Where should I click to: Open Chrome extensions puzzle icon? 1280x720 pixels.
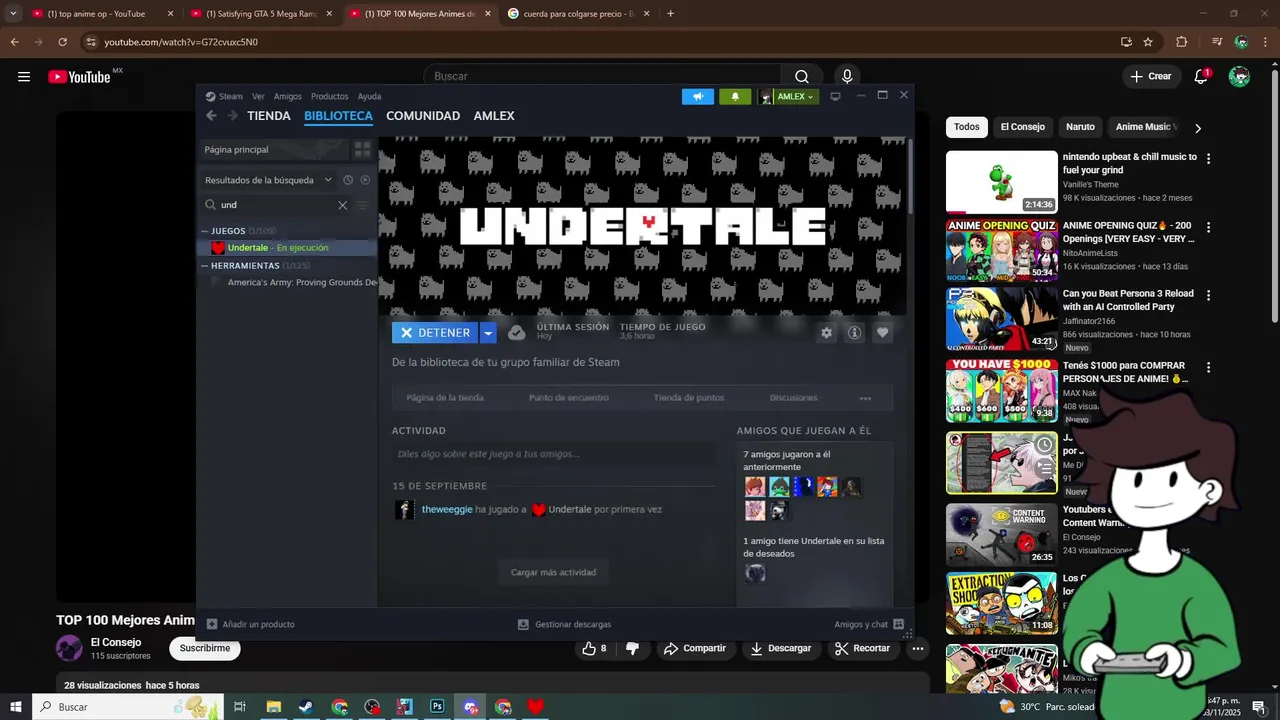(x=1181, y=42)
